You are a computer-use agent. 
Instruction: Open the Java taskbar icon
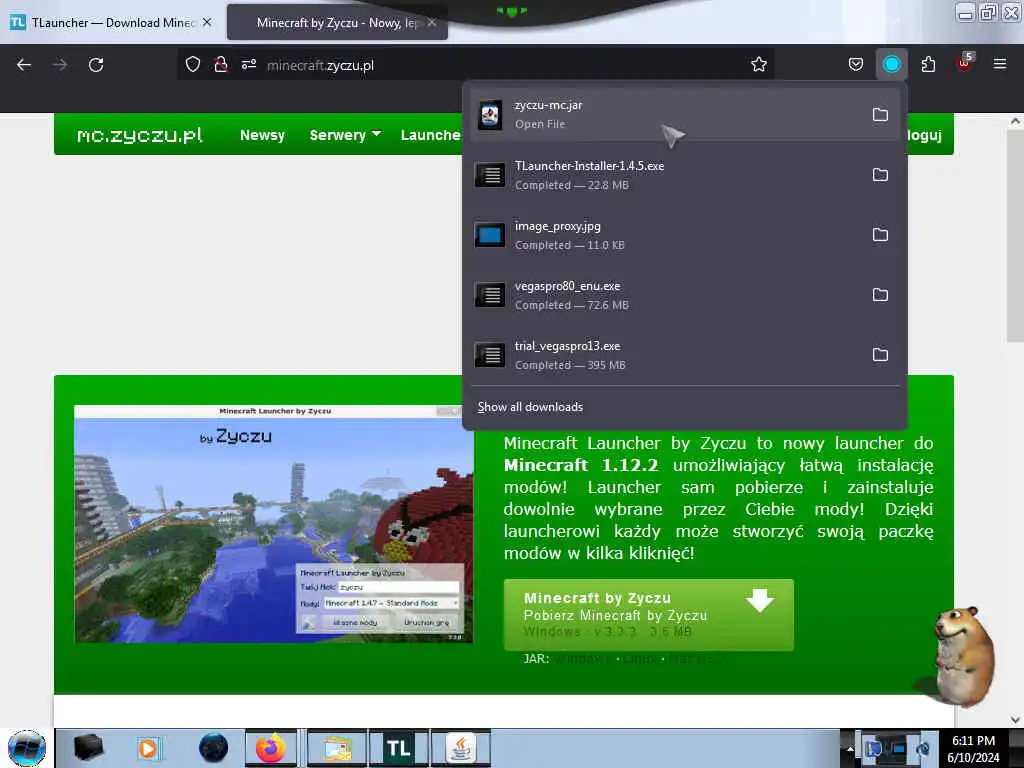[461, 748]
